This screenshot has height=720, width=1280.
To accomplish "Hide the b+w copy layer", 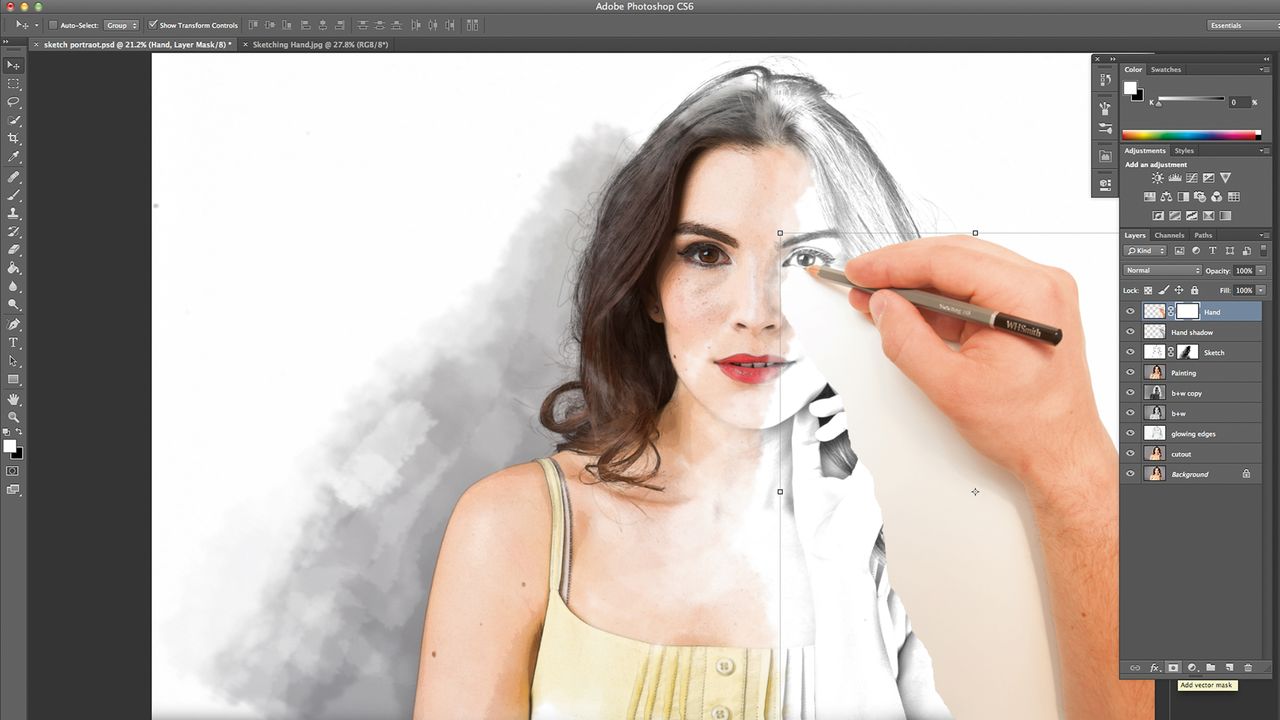I will 1130,393.
